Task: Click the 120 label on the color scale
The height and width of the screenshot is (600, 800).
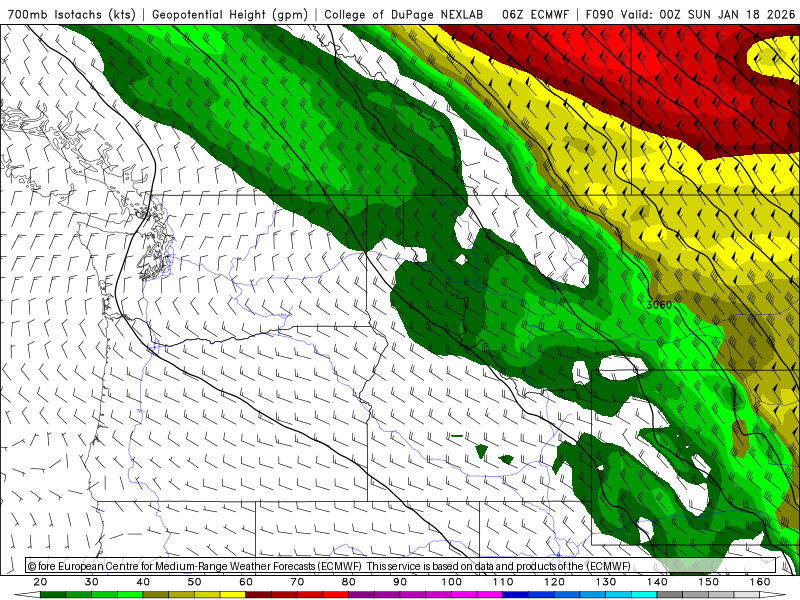Action: 555,582
